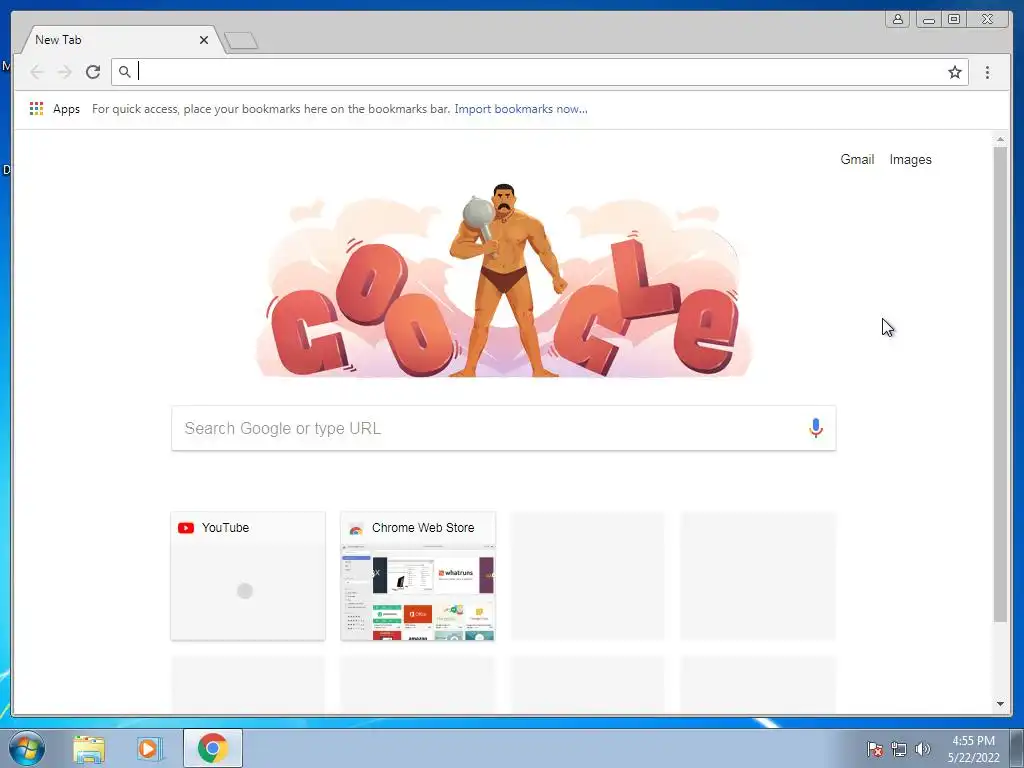Image resolution: width=1024 pixels, height=768 pixels.
Task: Open Windows Explorer from the taskbar
Action: [x=89, y=748]
